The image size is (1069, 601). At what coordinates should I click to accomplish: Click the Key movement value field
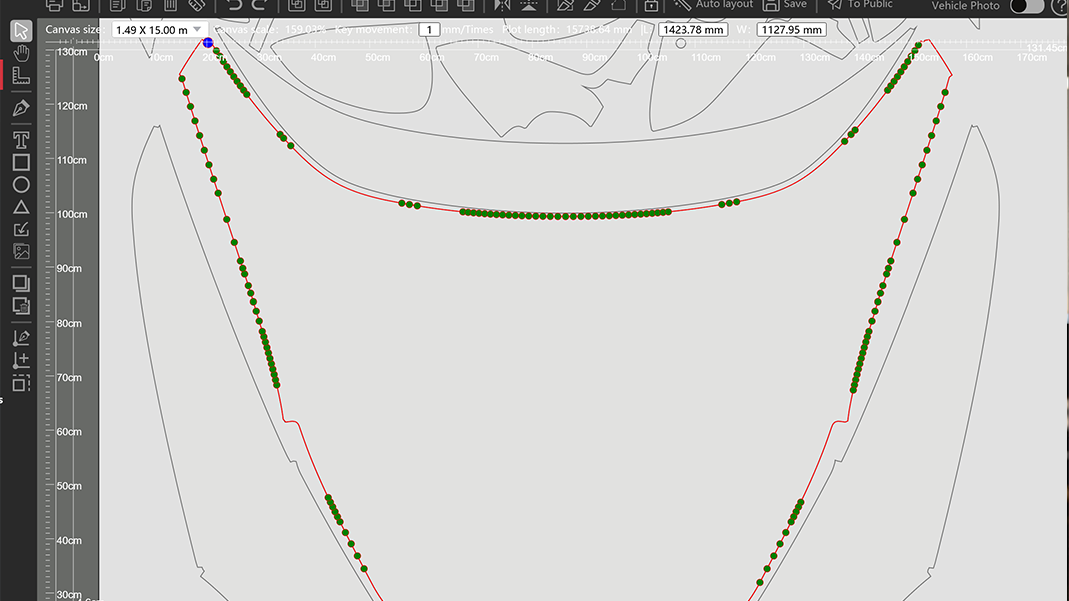[x=429, y=30]
